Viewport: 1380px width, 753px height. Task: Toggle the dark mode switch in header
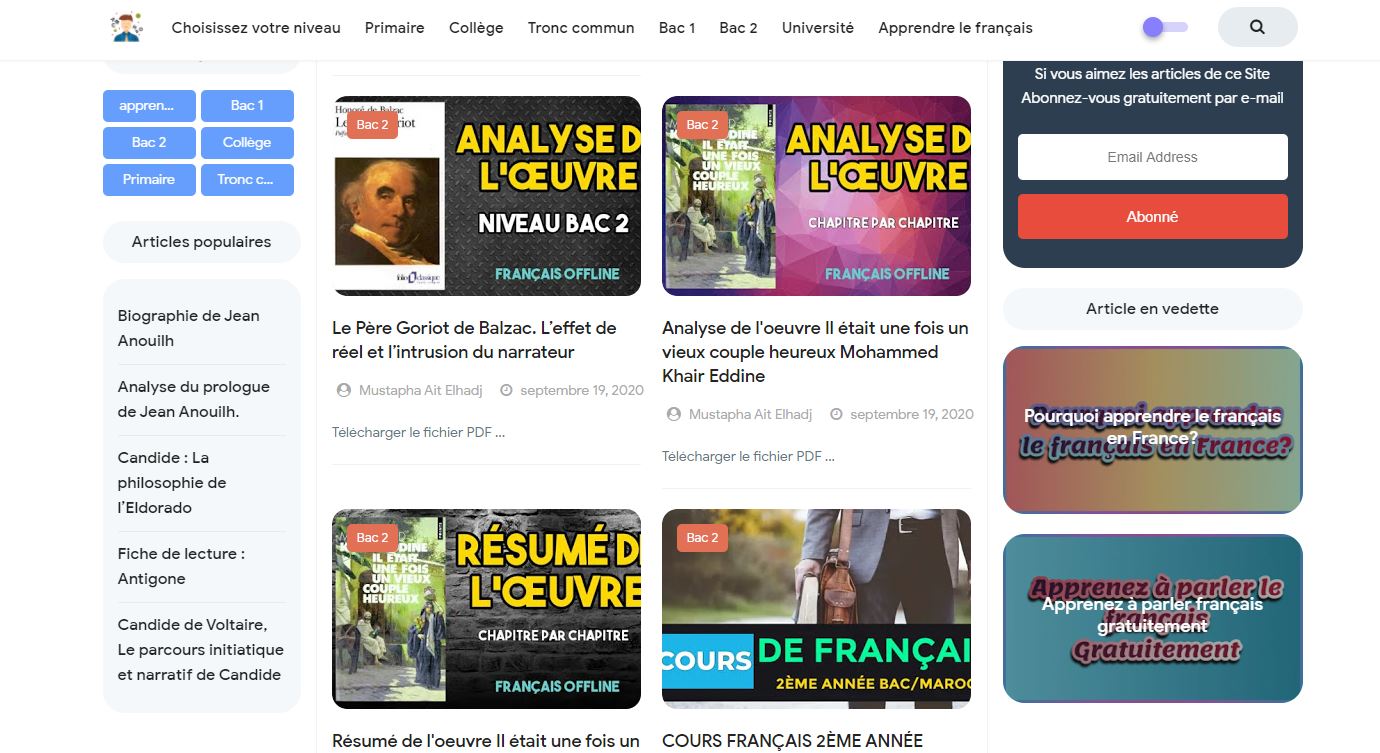coord(1165,27)
